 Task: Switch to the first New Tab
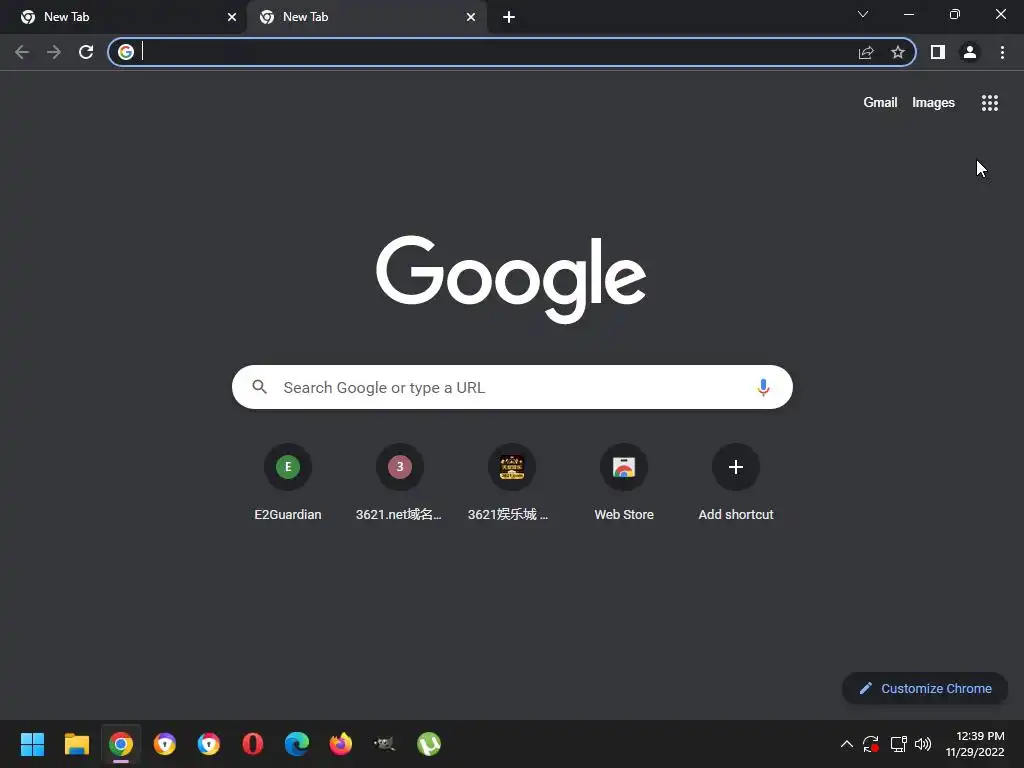[x=123, y=17]
